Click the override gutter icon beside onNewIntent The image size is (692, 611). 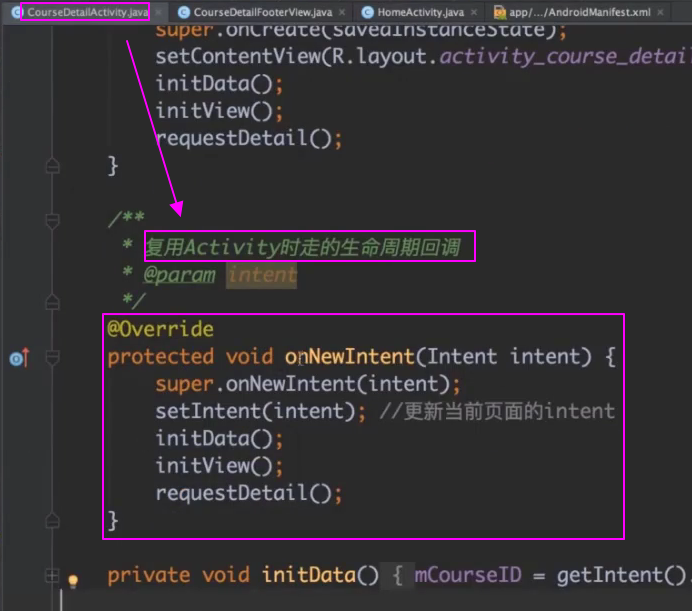coord(19,358)
